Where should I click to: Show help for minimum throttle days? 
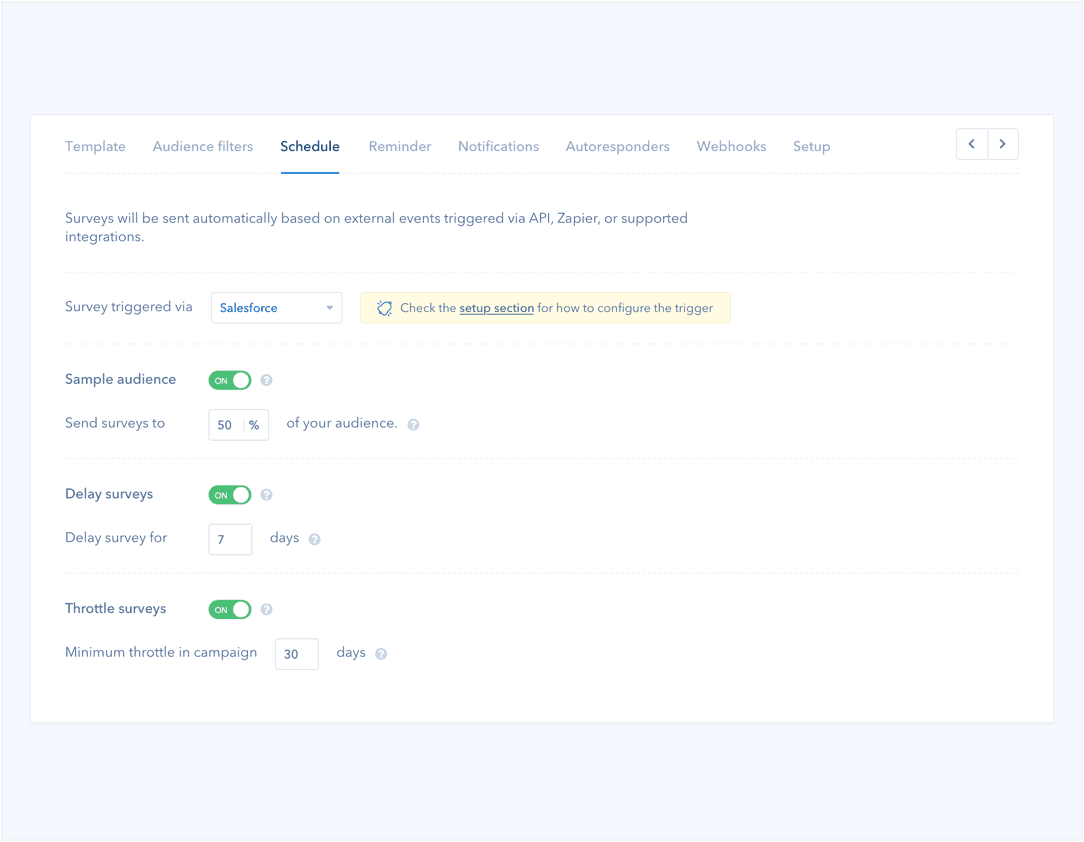[x=381, y=654]
